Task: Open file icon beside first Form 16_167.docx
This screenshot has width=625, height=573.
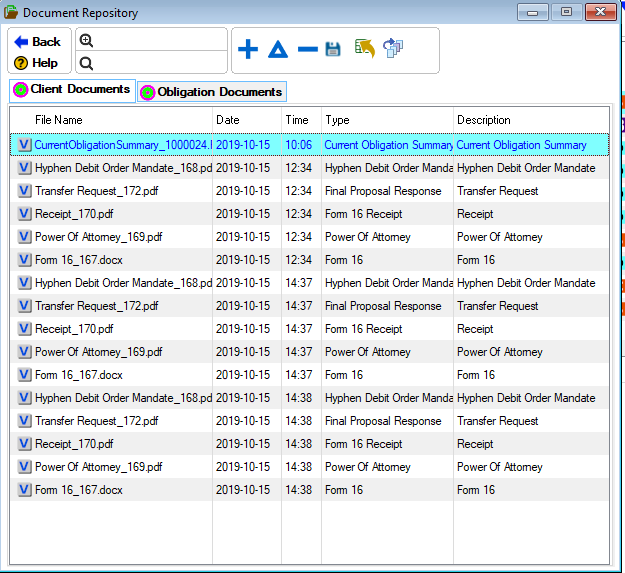Action: (25, 260)
